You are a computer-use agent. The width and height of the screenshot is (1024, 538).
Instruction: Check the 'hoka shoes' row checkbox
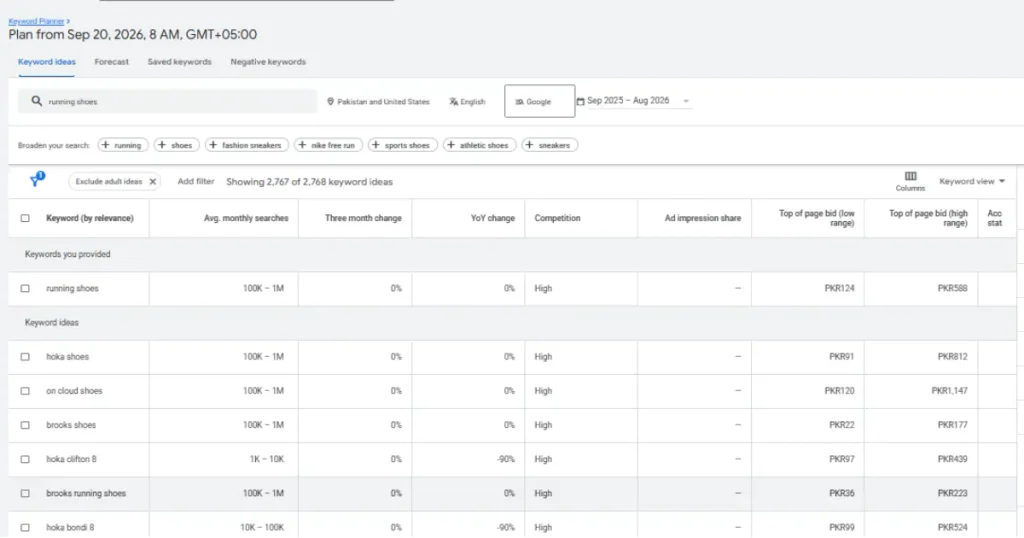point(25,356)
